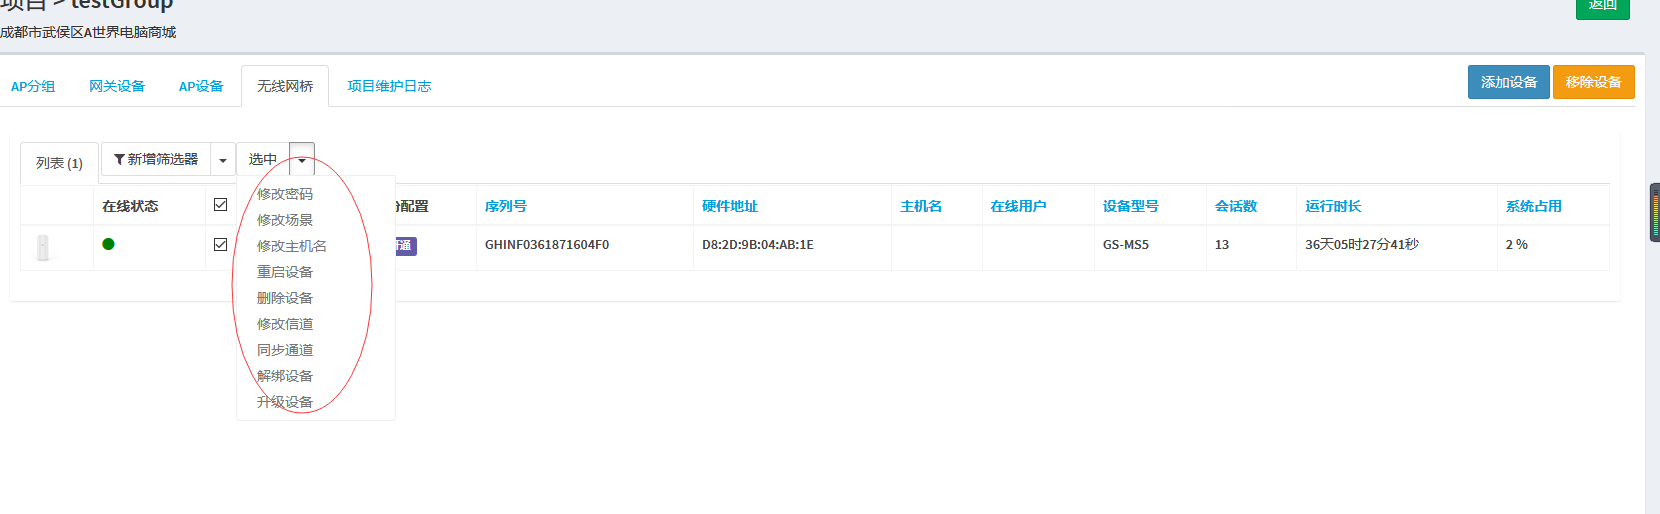Open the 项目维护日志 tab
The width and height of the screenshot is (1660, 514).
click(x=389, y=87)
